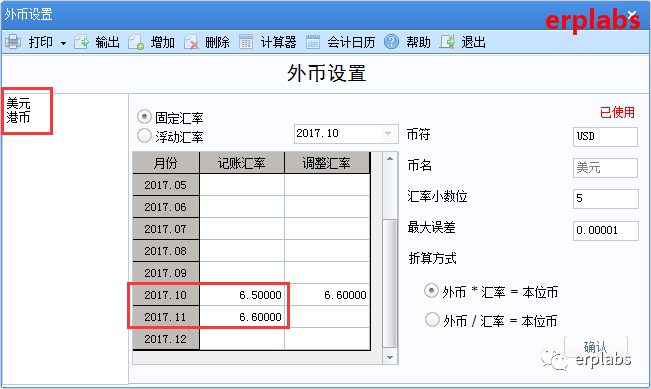Click the 输出 toolbar label
651x389 pixels.
point(108,42)
